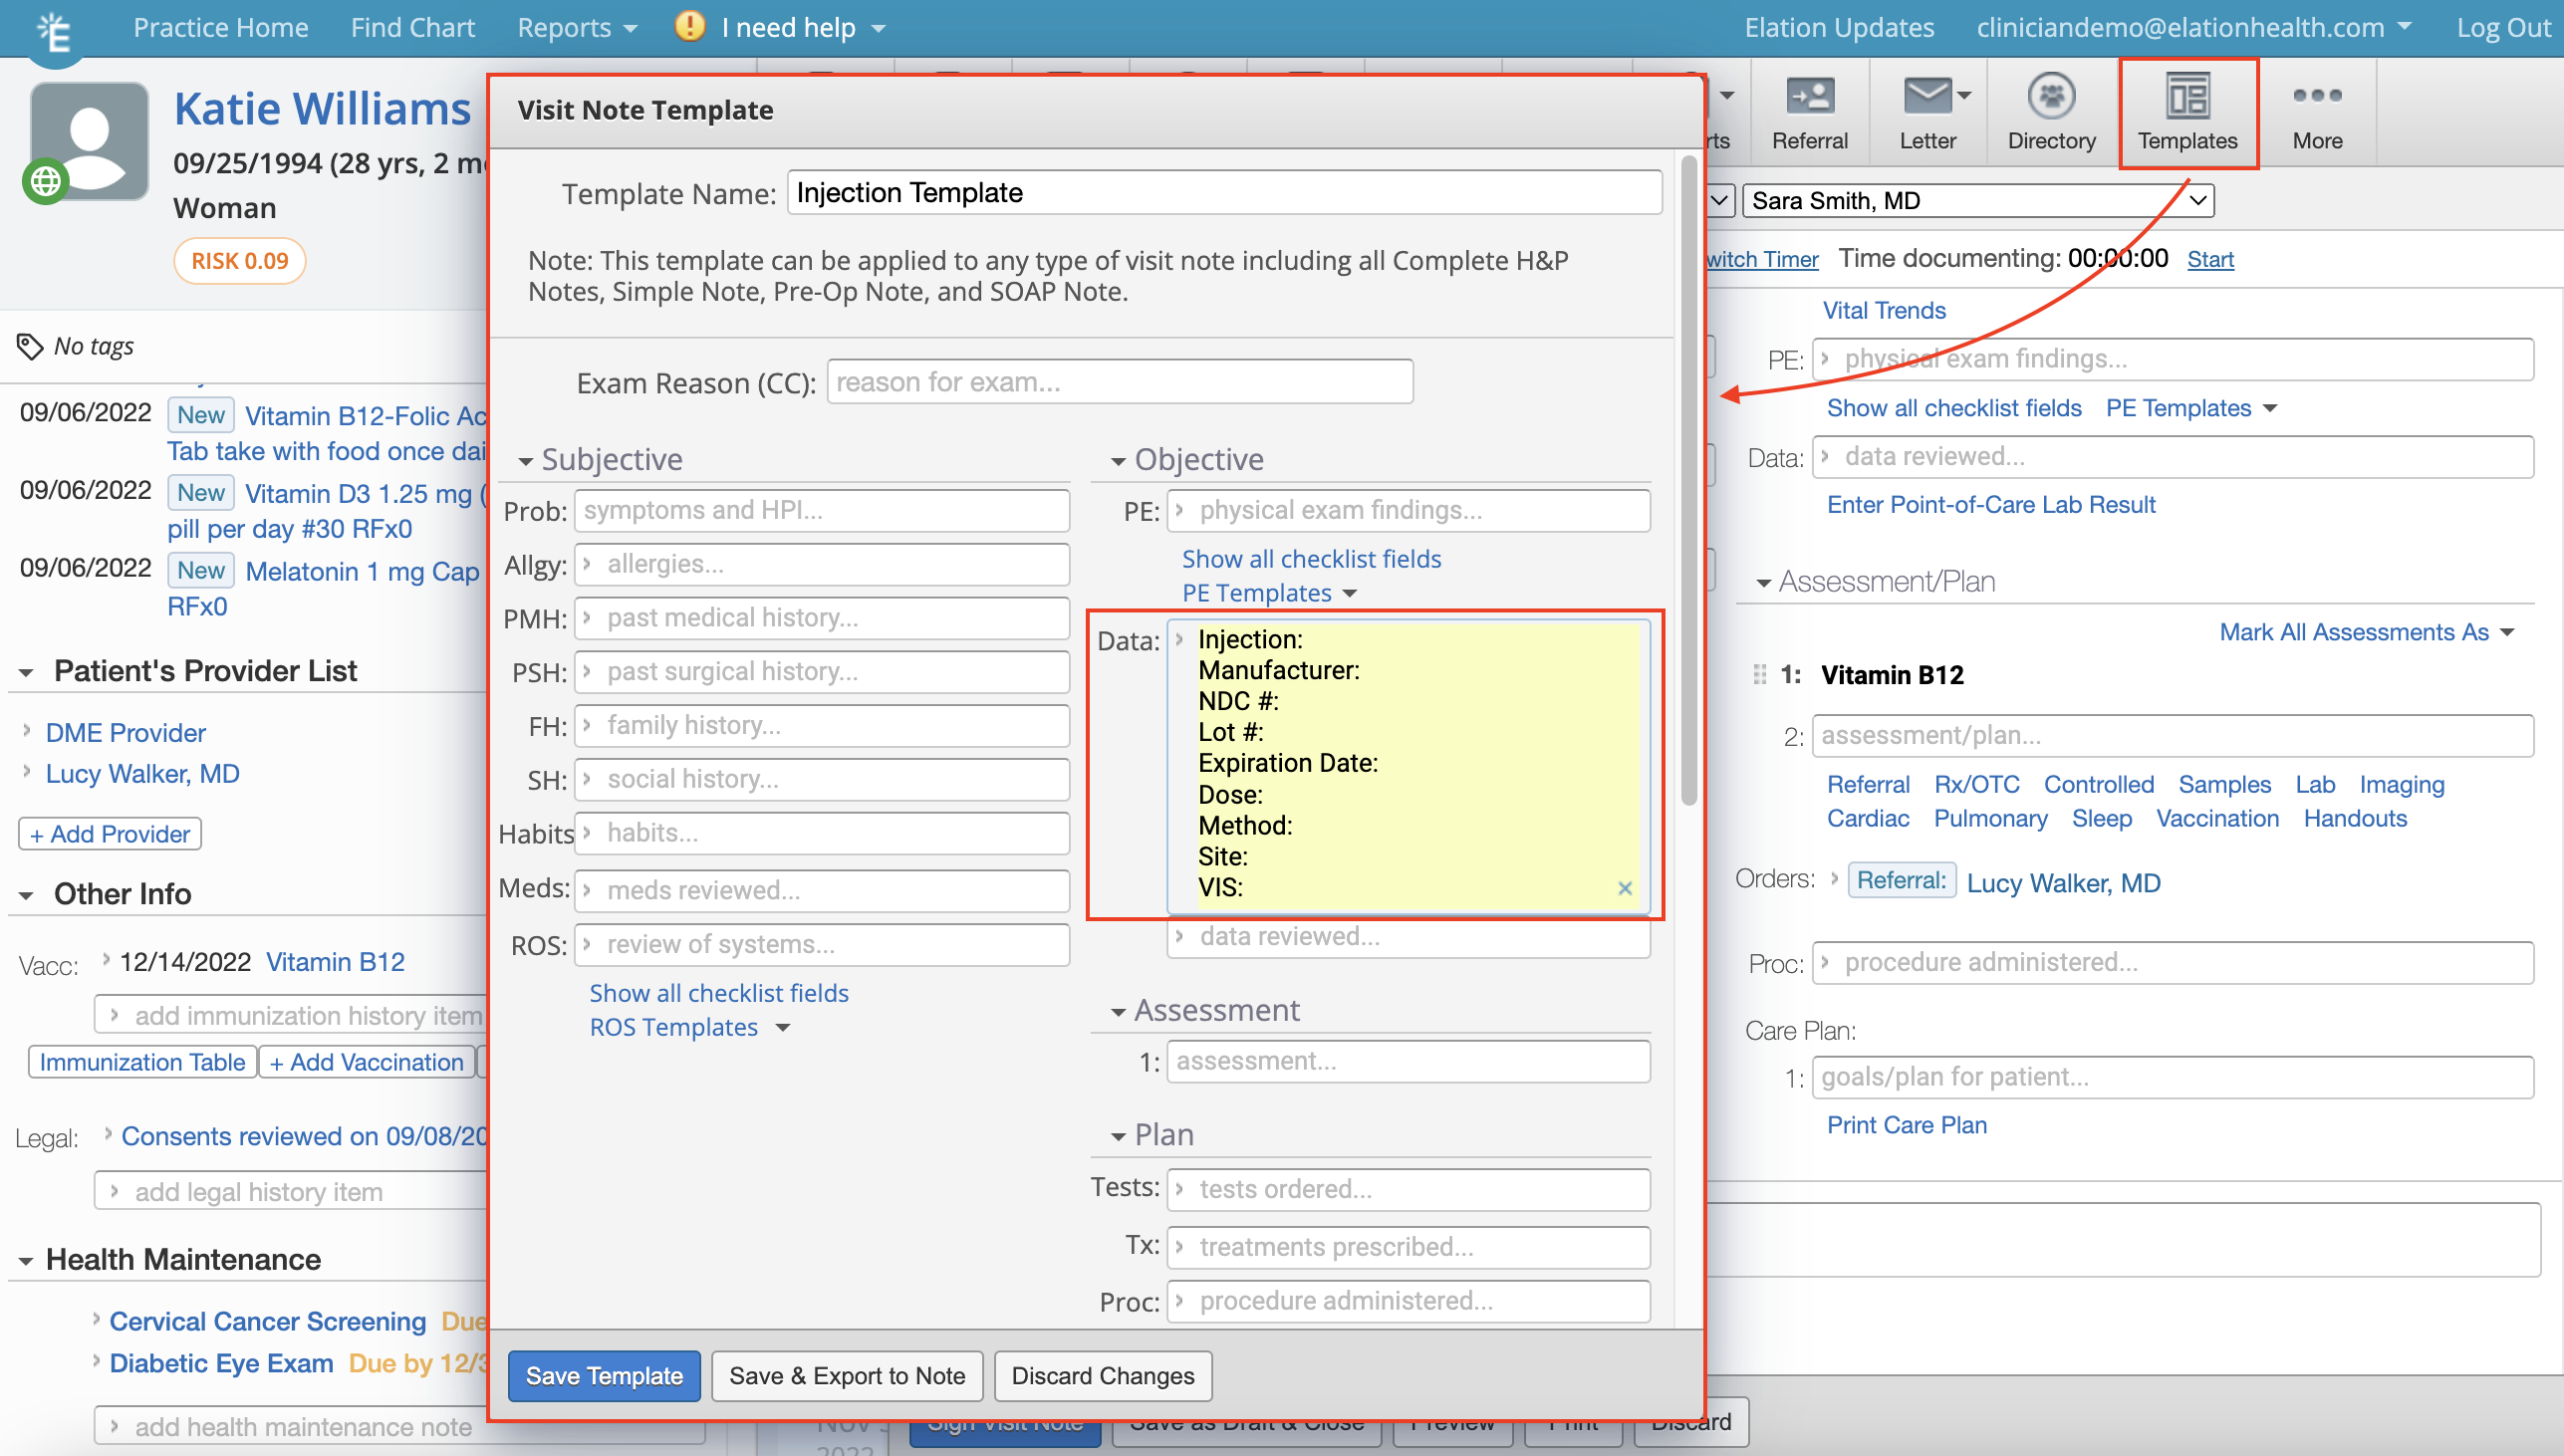This screenshot has height=1456, width=2564.
Task: Click the Elation logo icon
Action: [54, 31]
